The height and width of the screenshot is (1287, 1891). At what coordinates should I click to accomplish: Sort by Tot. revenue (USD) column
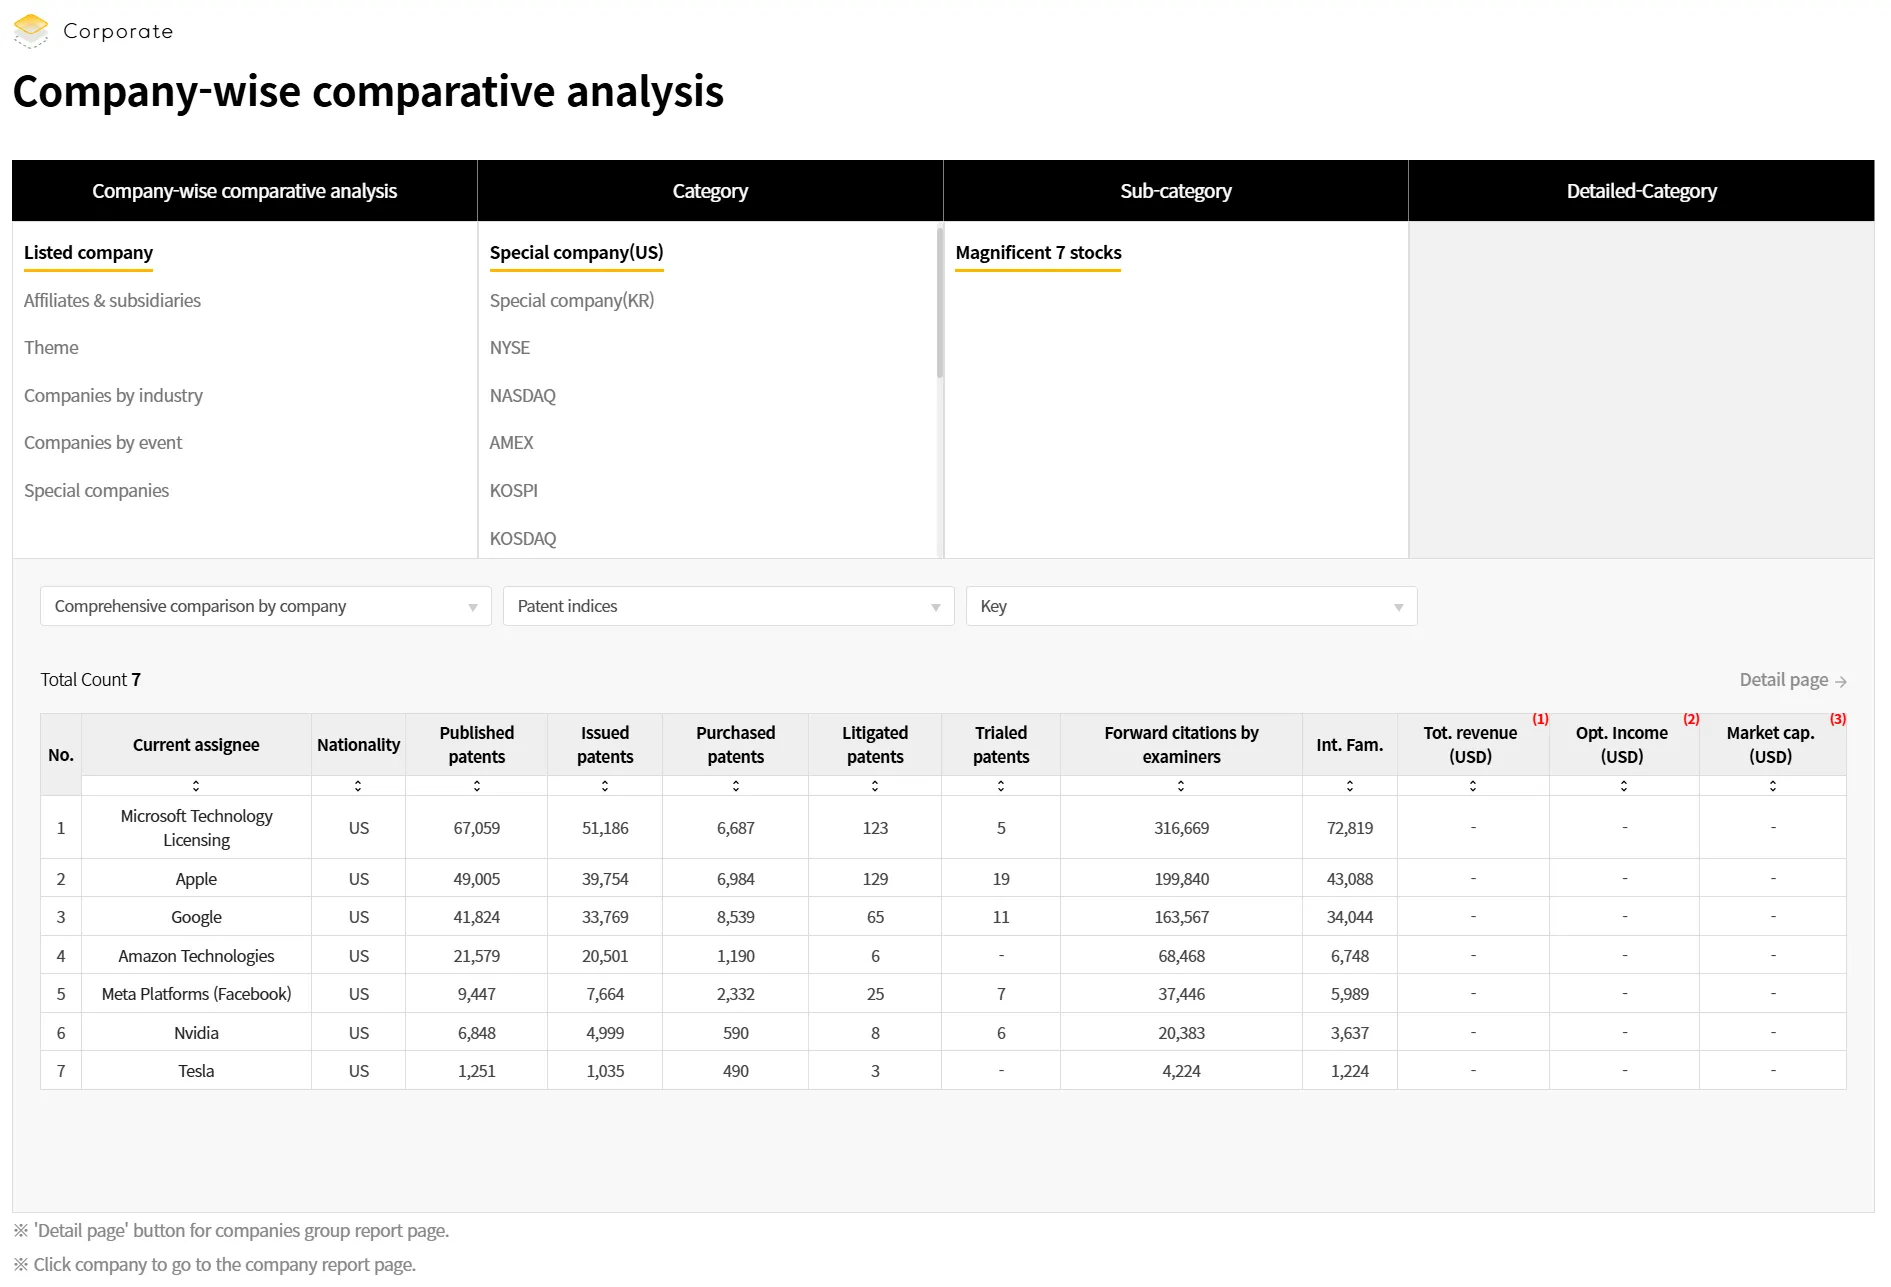click(1473, 786)
